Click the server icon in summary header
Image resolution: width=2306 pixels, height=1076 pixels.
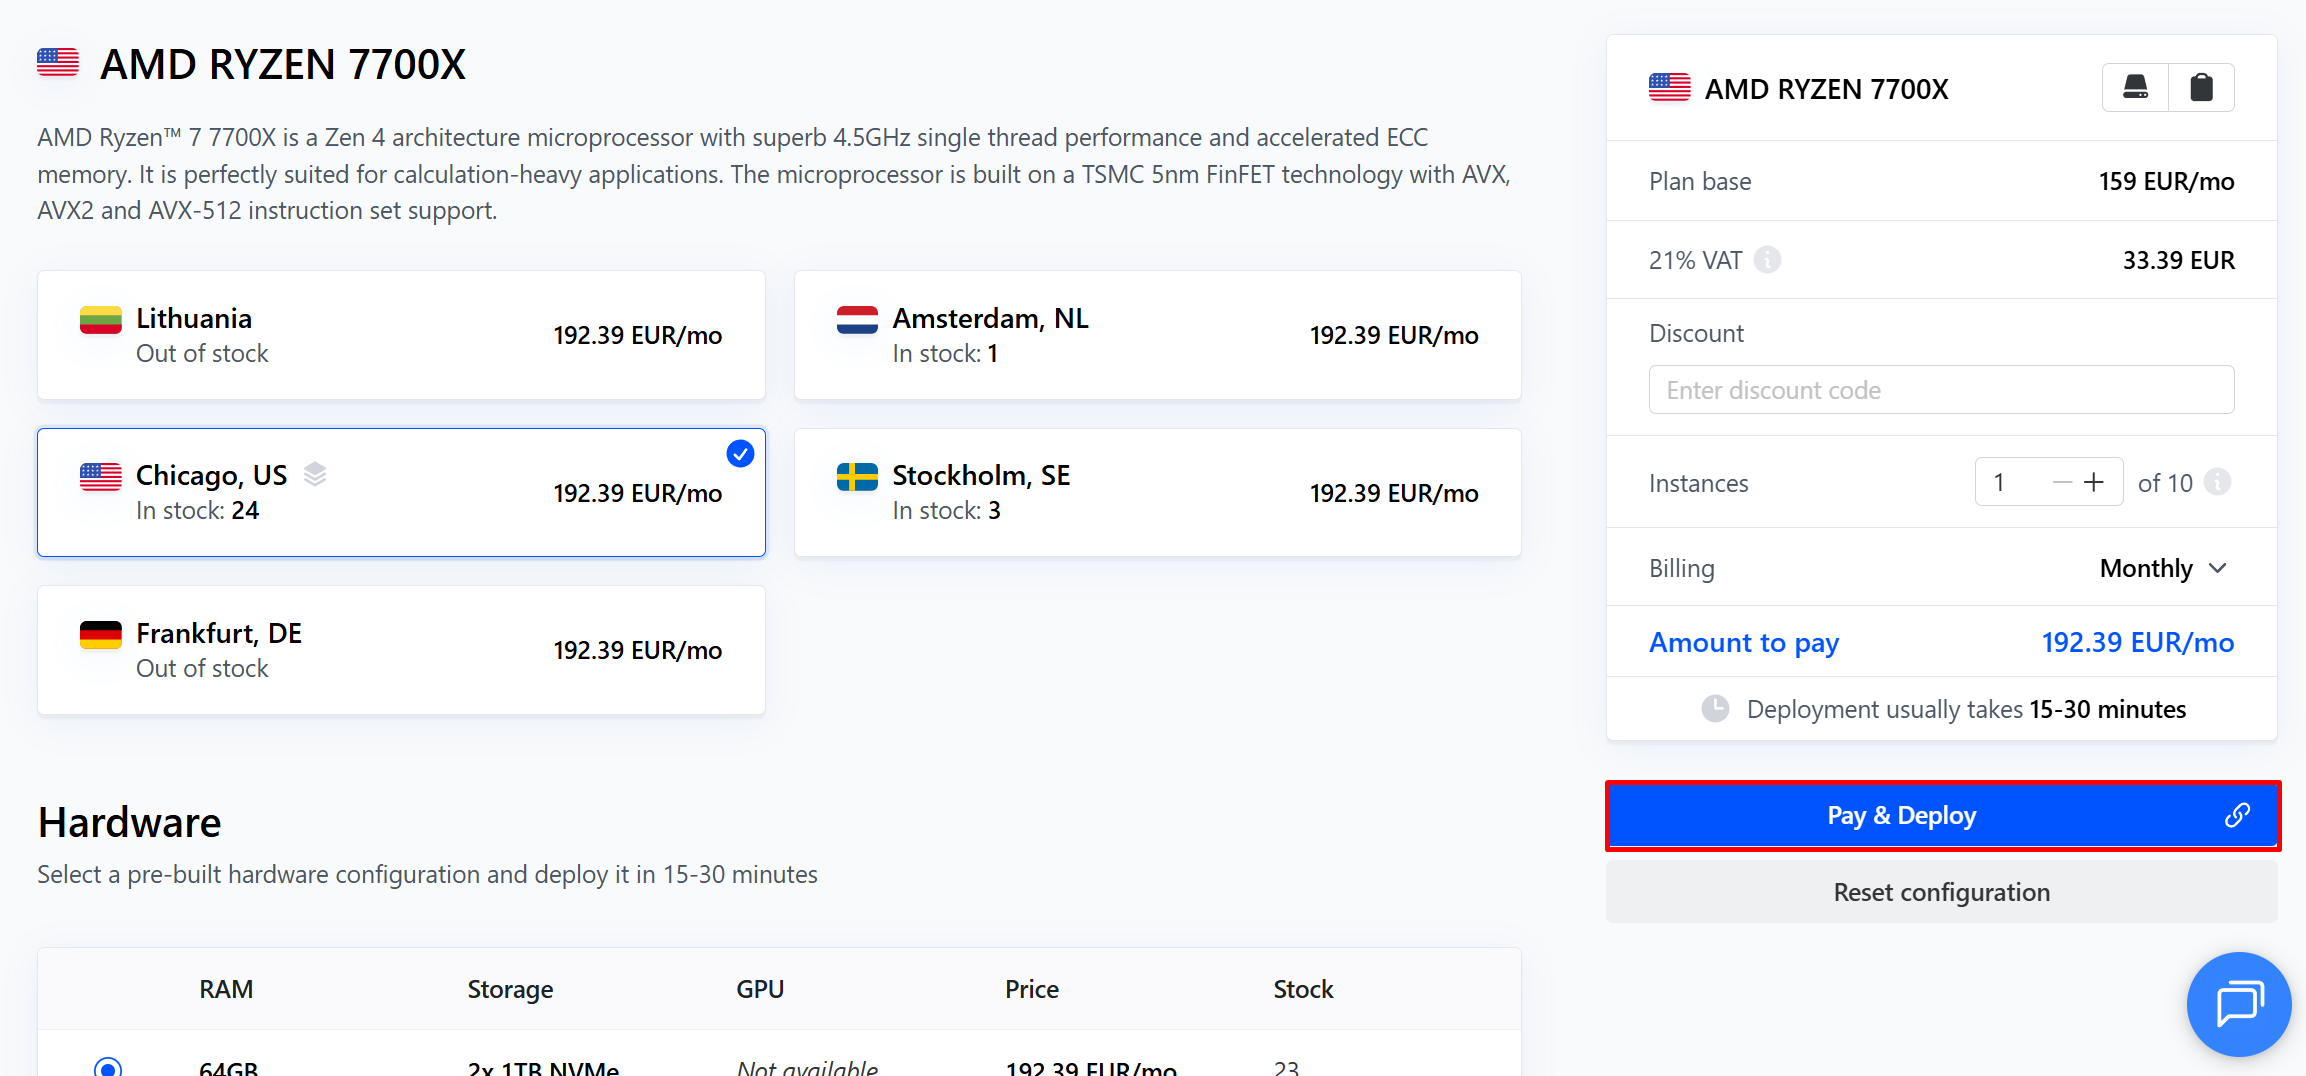pyautogui.click(x=2135, y=88)
